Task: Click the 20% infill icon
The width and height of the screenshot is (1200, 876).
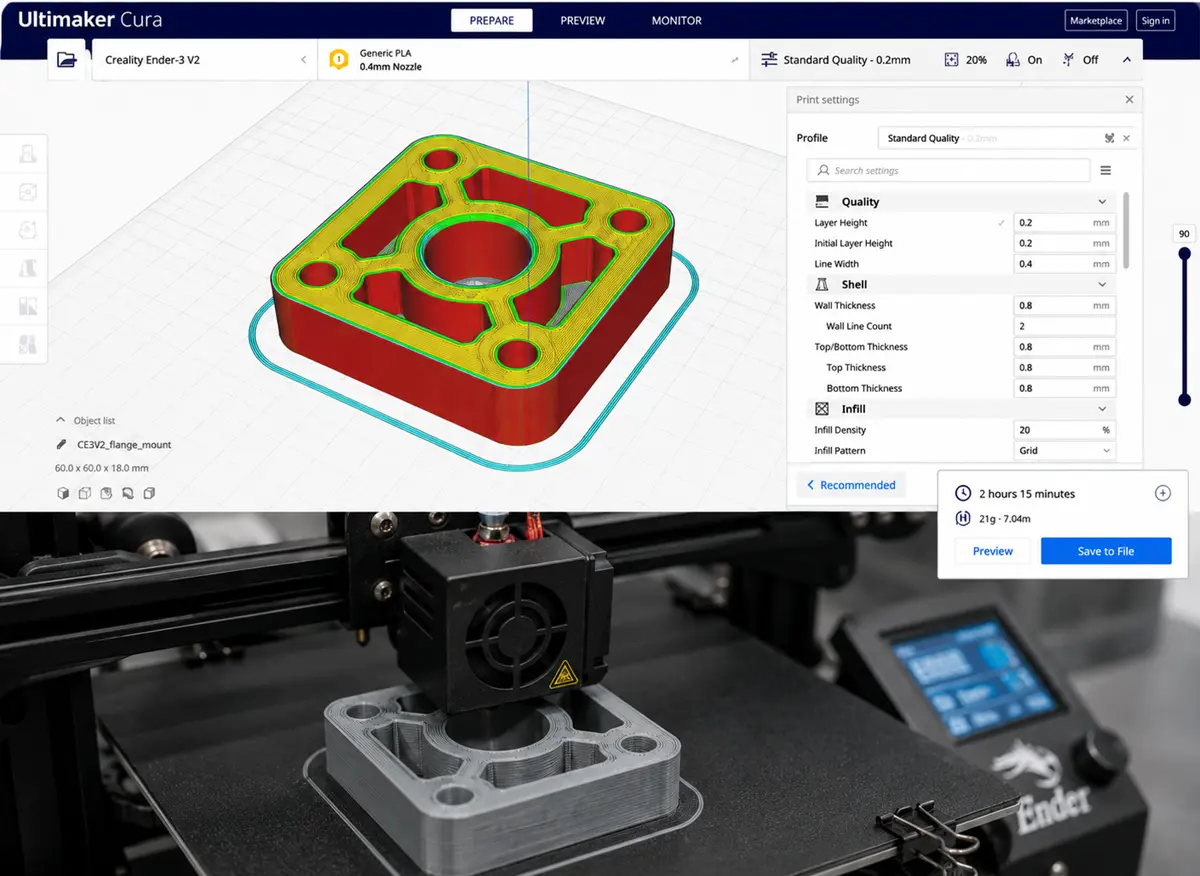Action: [951, 60]
